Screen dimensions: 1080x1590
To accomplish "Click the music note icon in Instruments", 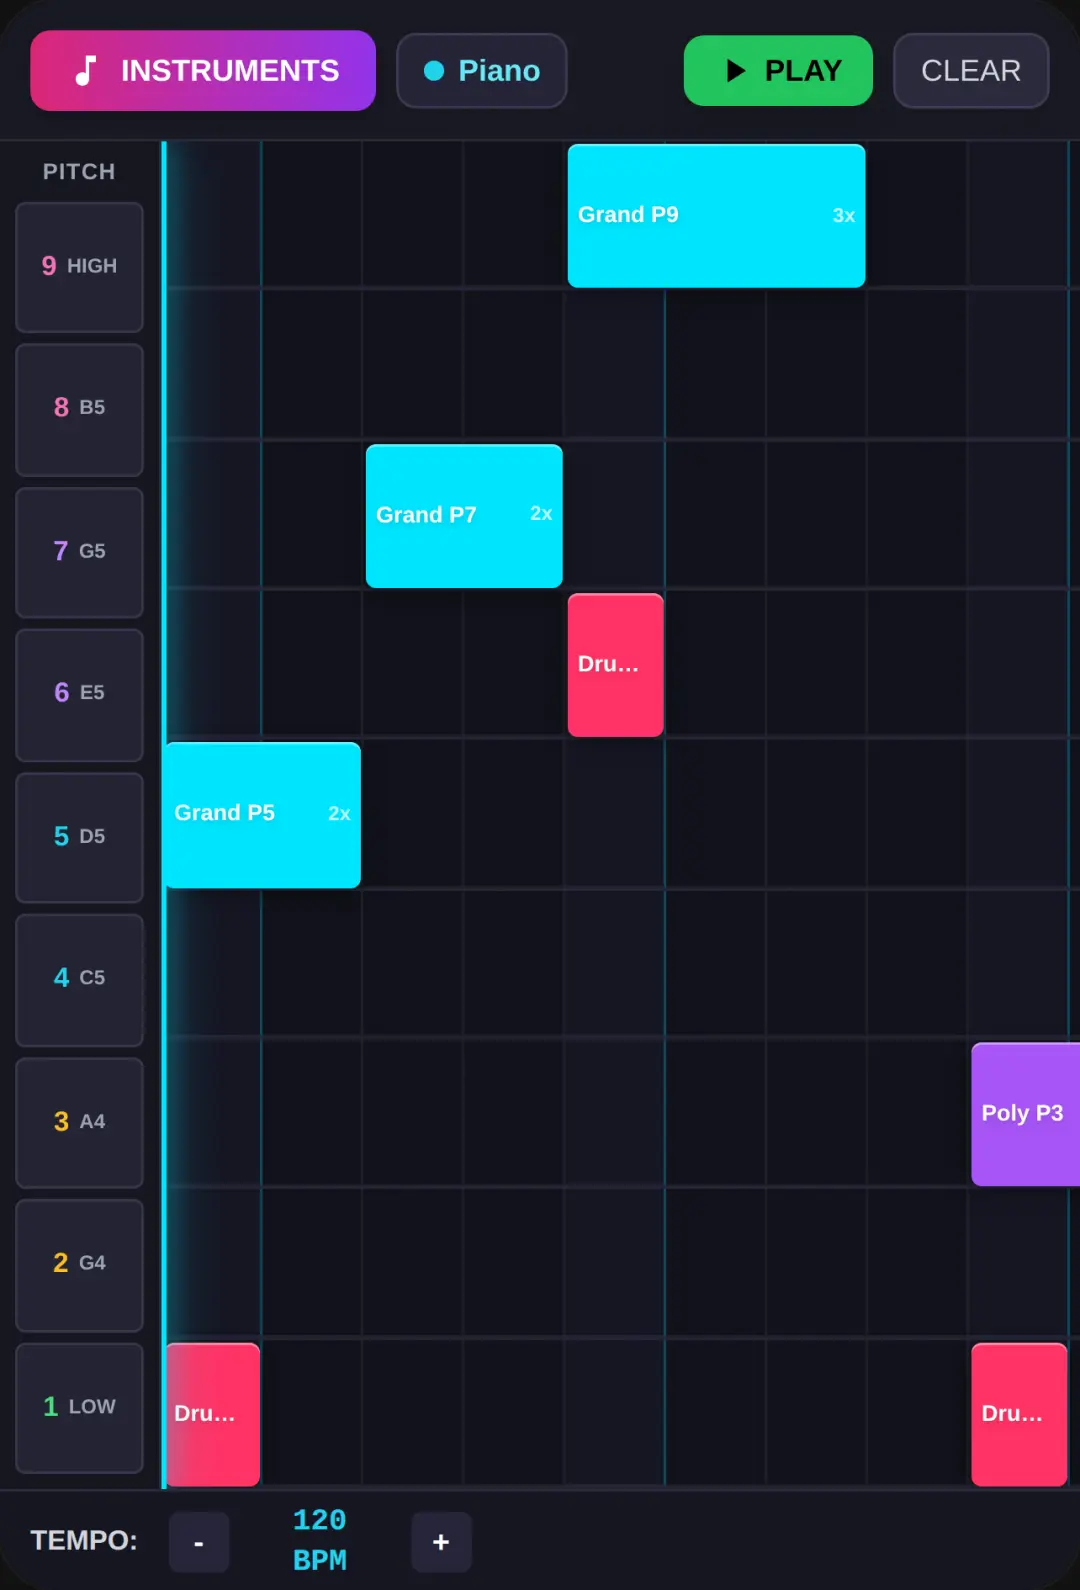I will [87, 71].
